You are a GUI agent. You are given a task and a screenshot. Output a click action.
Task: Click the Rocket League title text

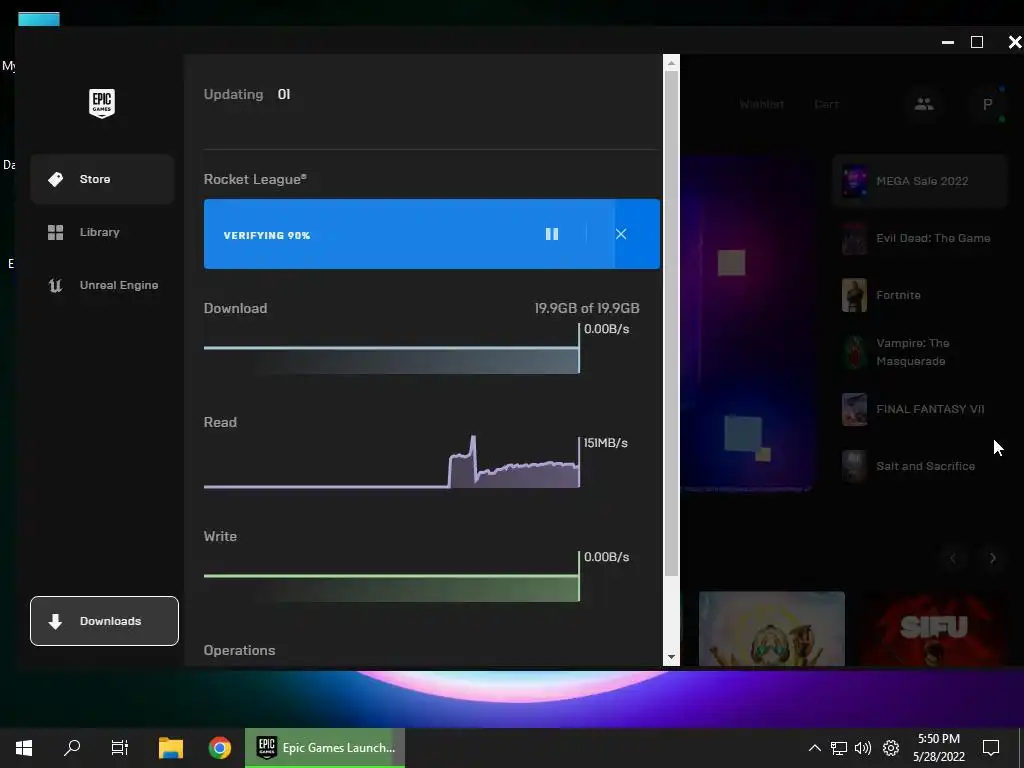(255, 179)
